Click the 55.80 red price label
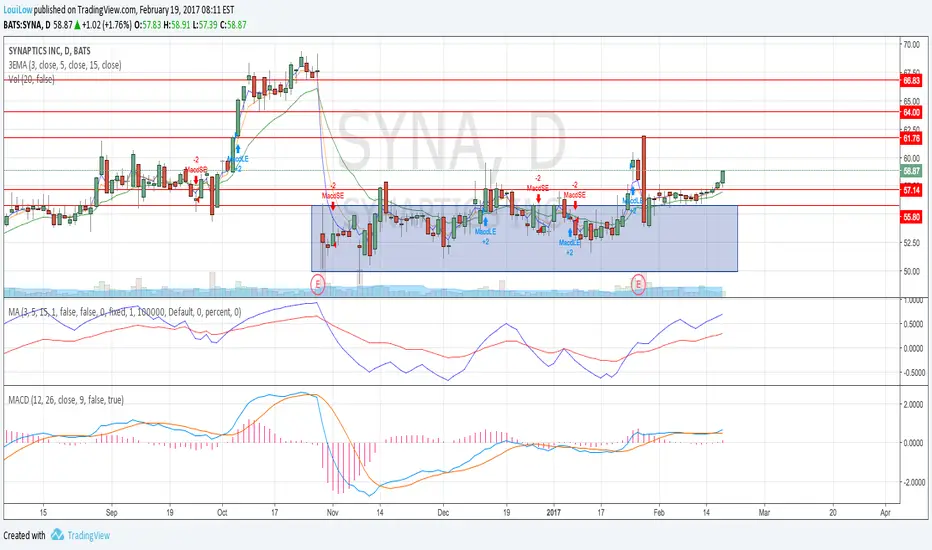Screen dimensions: 932x550 (x=911, y=217)
